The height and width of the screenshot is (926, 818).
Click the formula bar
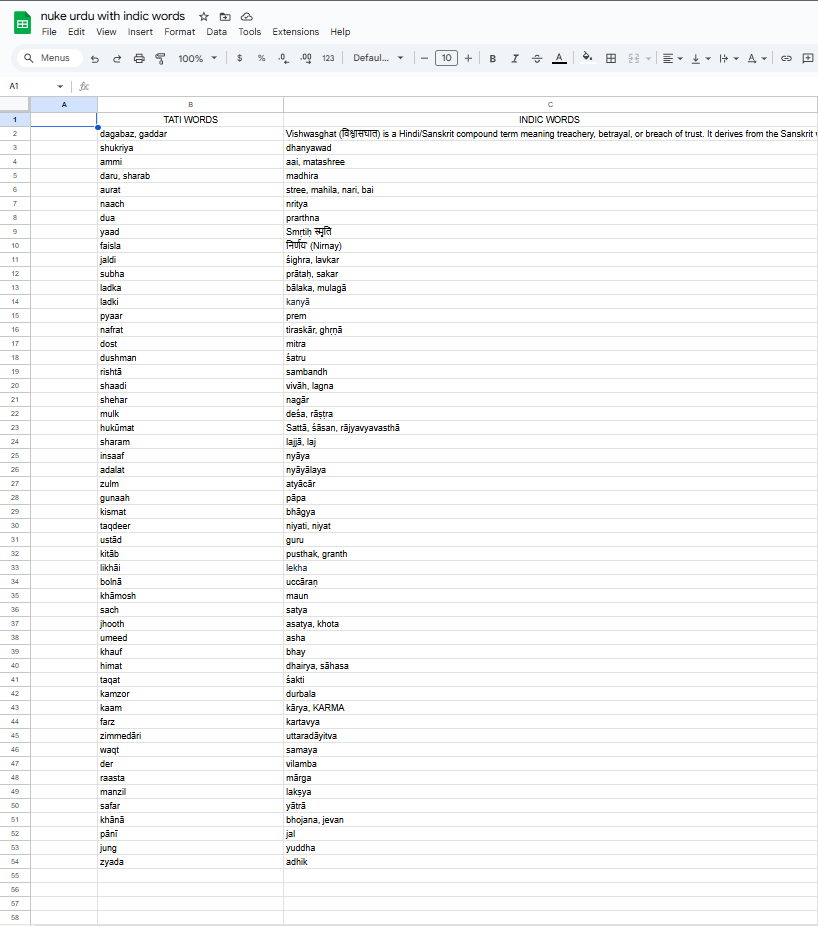455,87
